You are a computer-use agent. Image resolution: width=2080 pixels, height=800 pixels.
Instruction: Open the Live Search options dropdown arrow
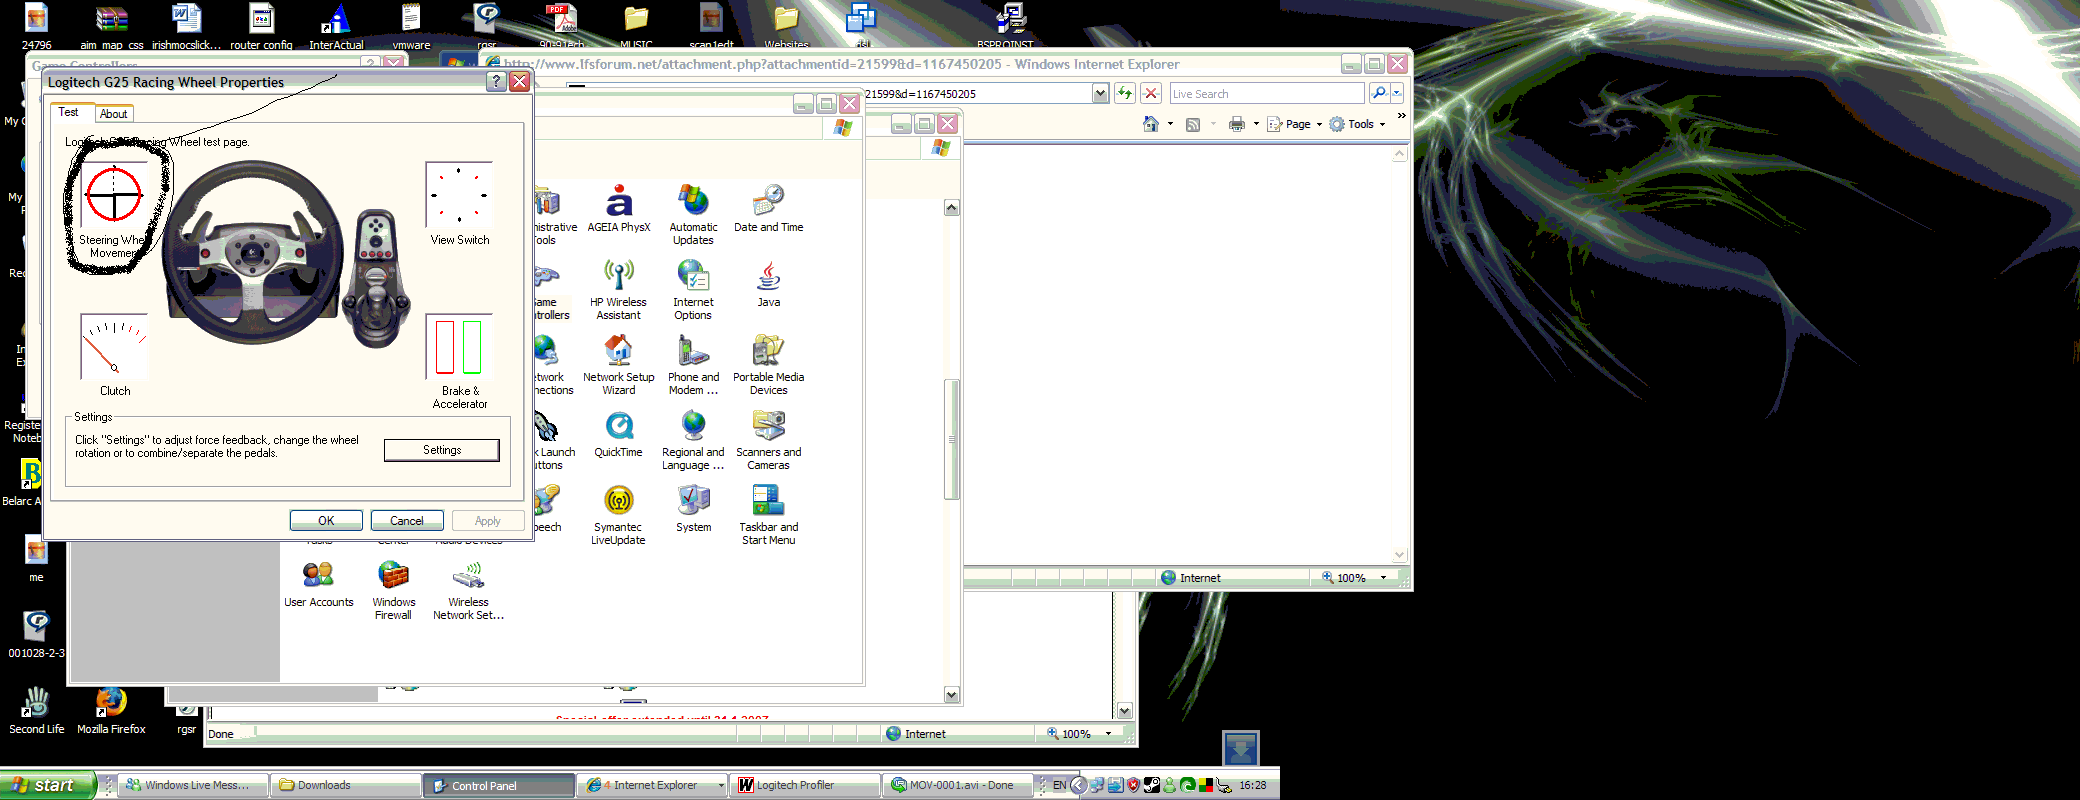(1397, 93)
